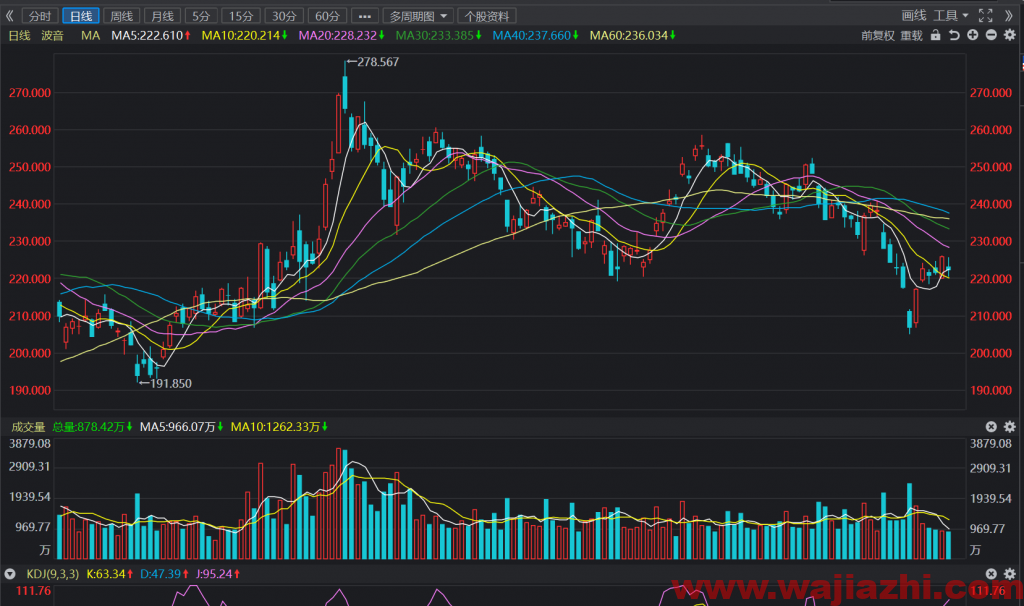The height and width of the screenshot is (606, 1024).
Task: Collapse KDJ panel dropdown arrow
Action: pos(10,574)
